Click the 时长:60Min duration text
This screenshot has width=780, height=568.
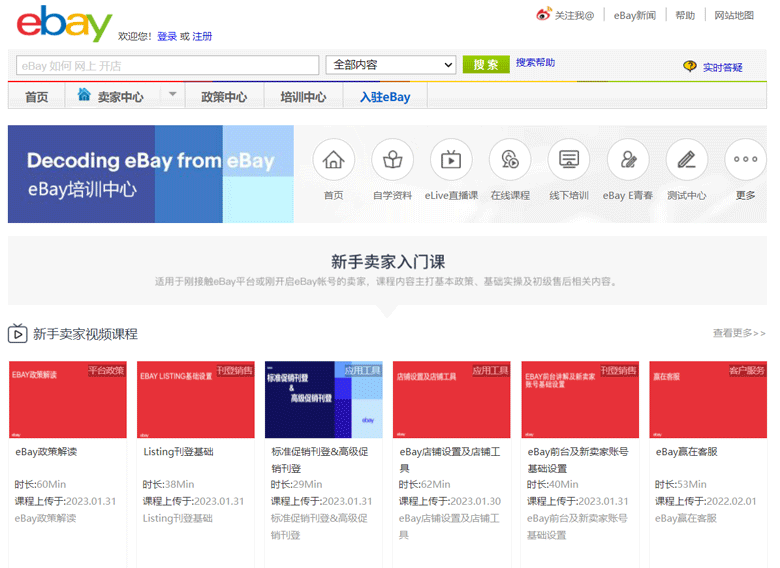40,484
